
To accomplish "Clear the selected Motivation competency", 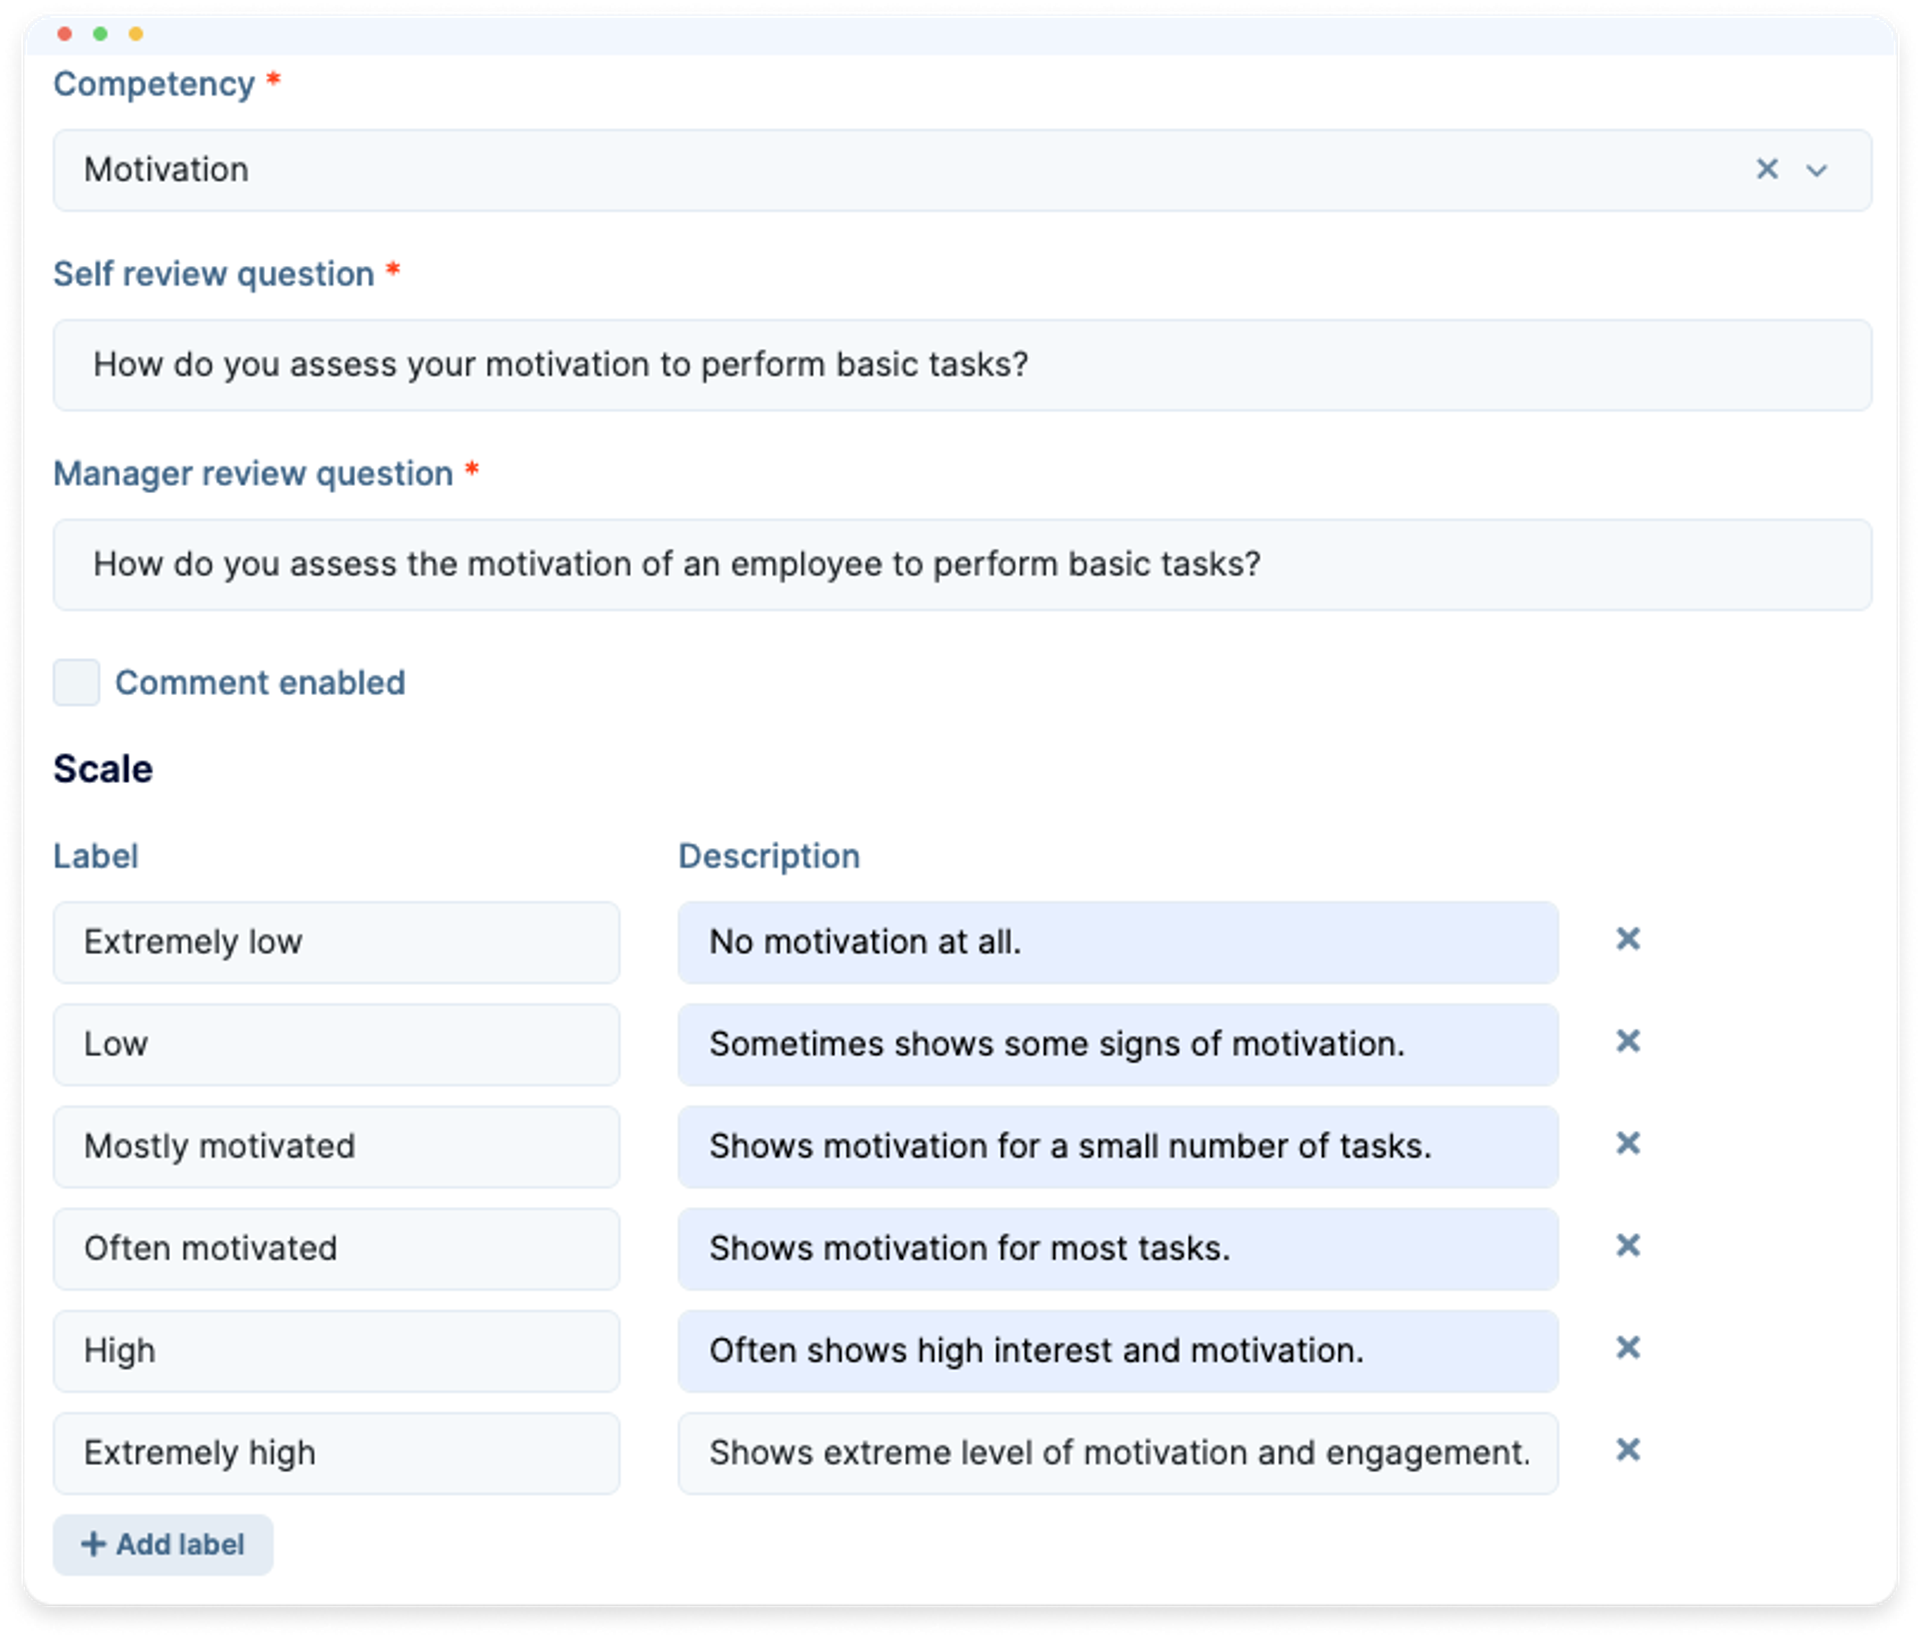I will 1766,169.
